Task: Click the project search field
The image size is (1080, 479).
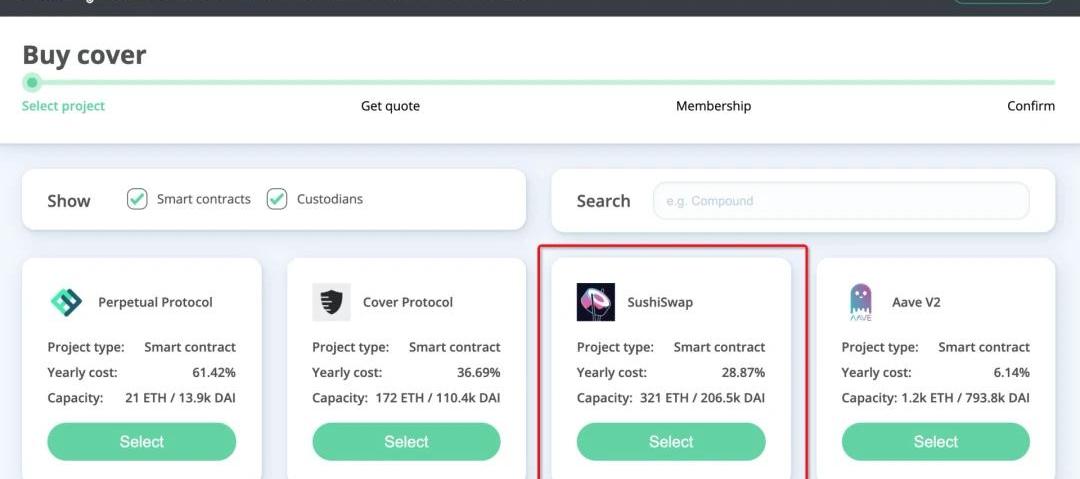Action: [841, 201]
